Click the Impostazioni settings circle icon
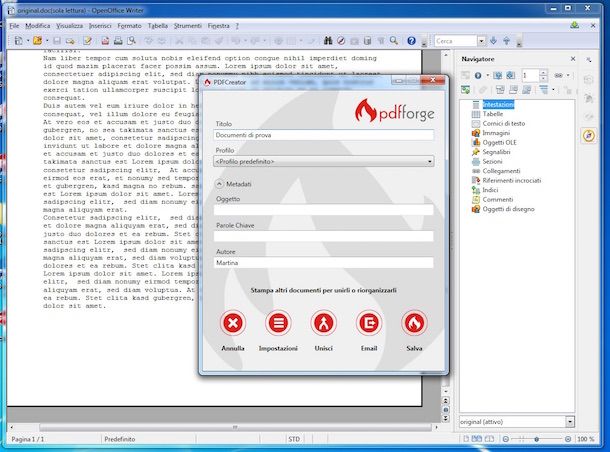The height and width of the screenshot is (452, 610). click(x=278, y=323)
